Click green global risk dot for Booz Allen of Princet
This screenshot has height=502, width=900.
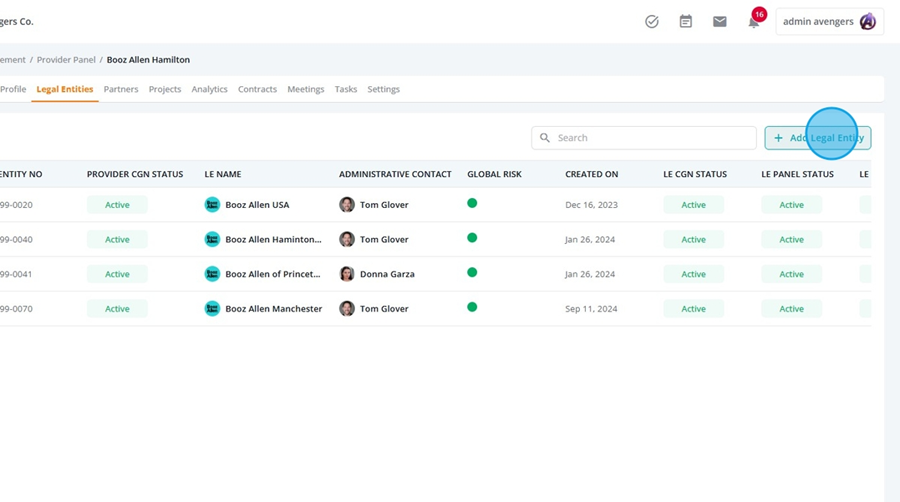472,273
